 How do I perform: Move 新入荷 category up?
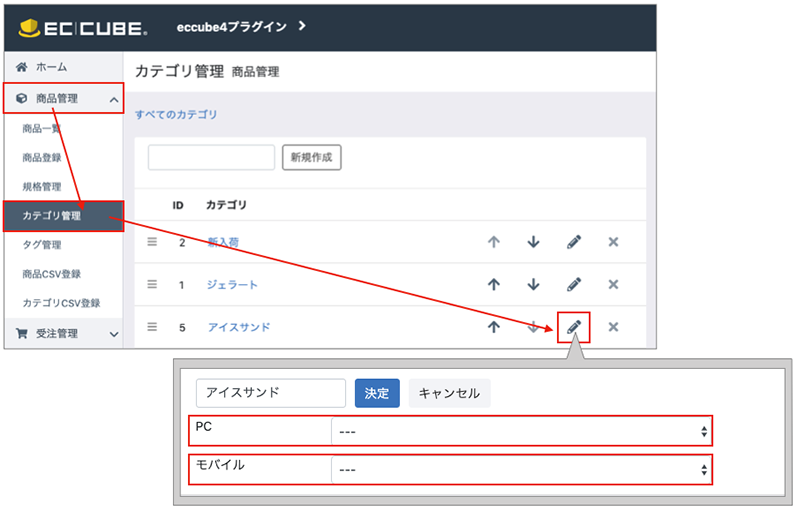pos(494,242)
